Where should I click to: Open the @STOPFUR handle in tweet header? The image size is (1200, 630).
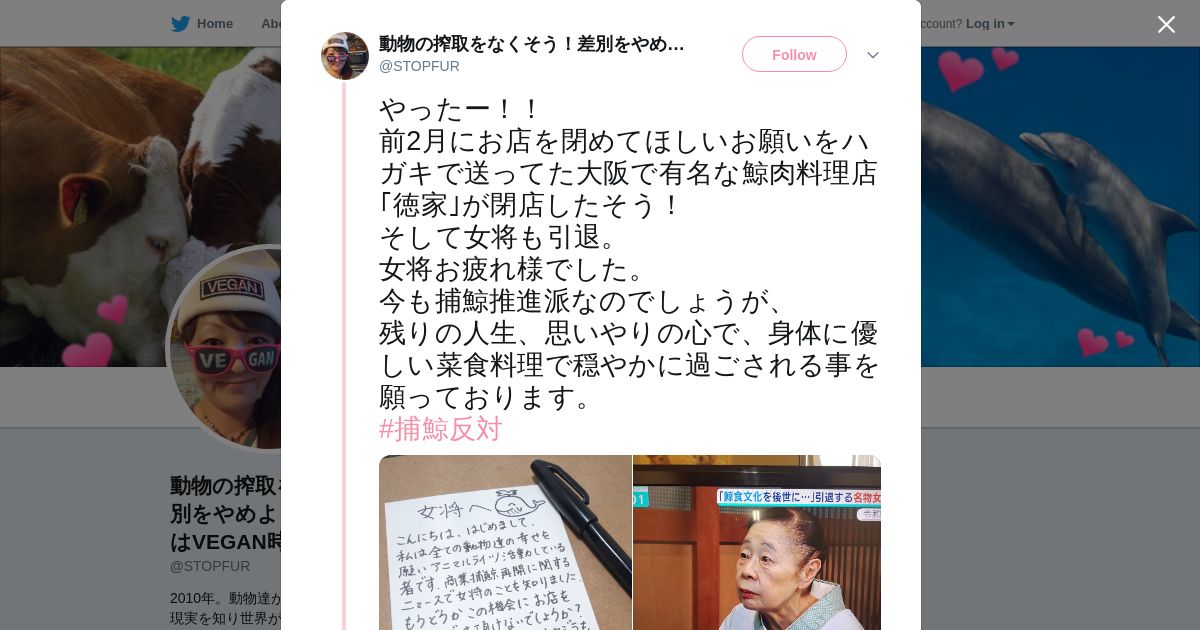point(419,66)
